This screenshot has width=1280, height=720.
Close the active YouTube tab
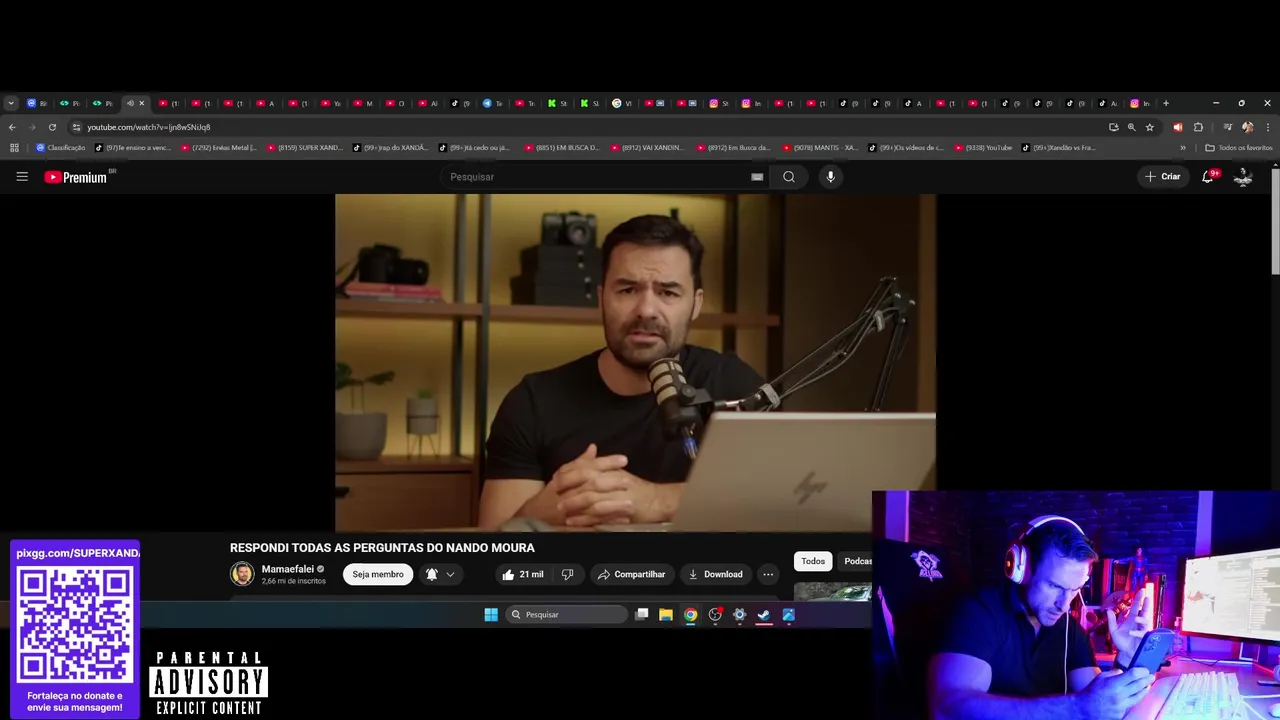click(x=141, y=103)
